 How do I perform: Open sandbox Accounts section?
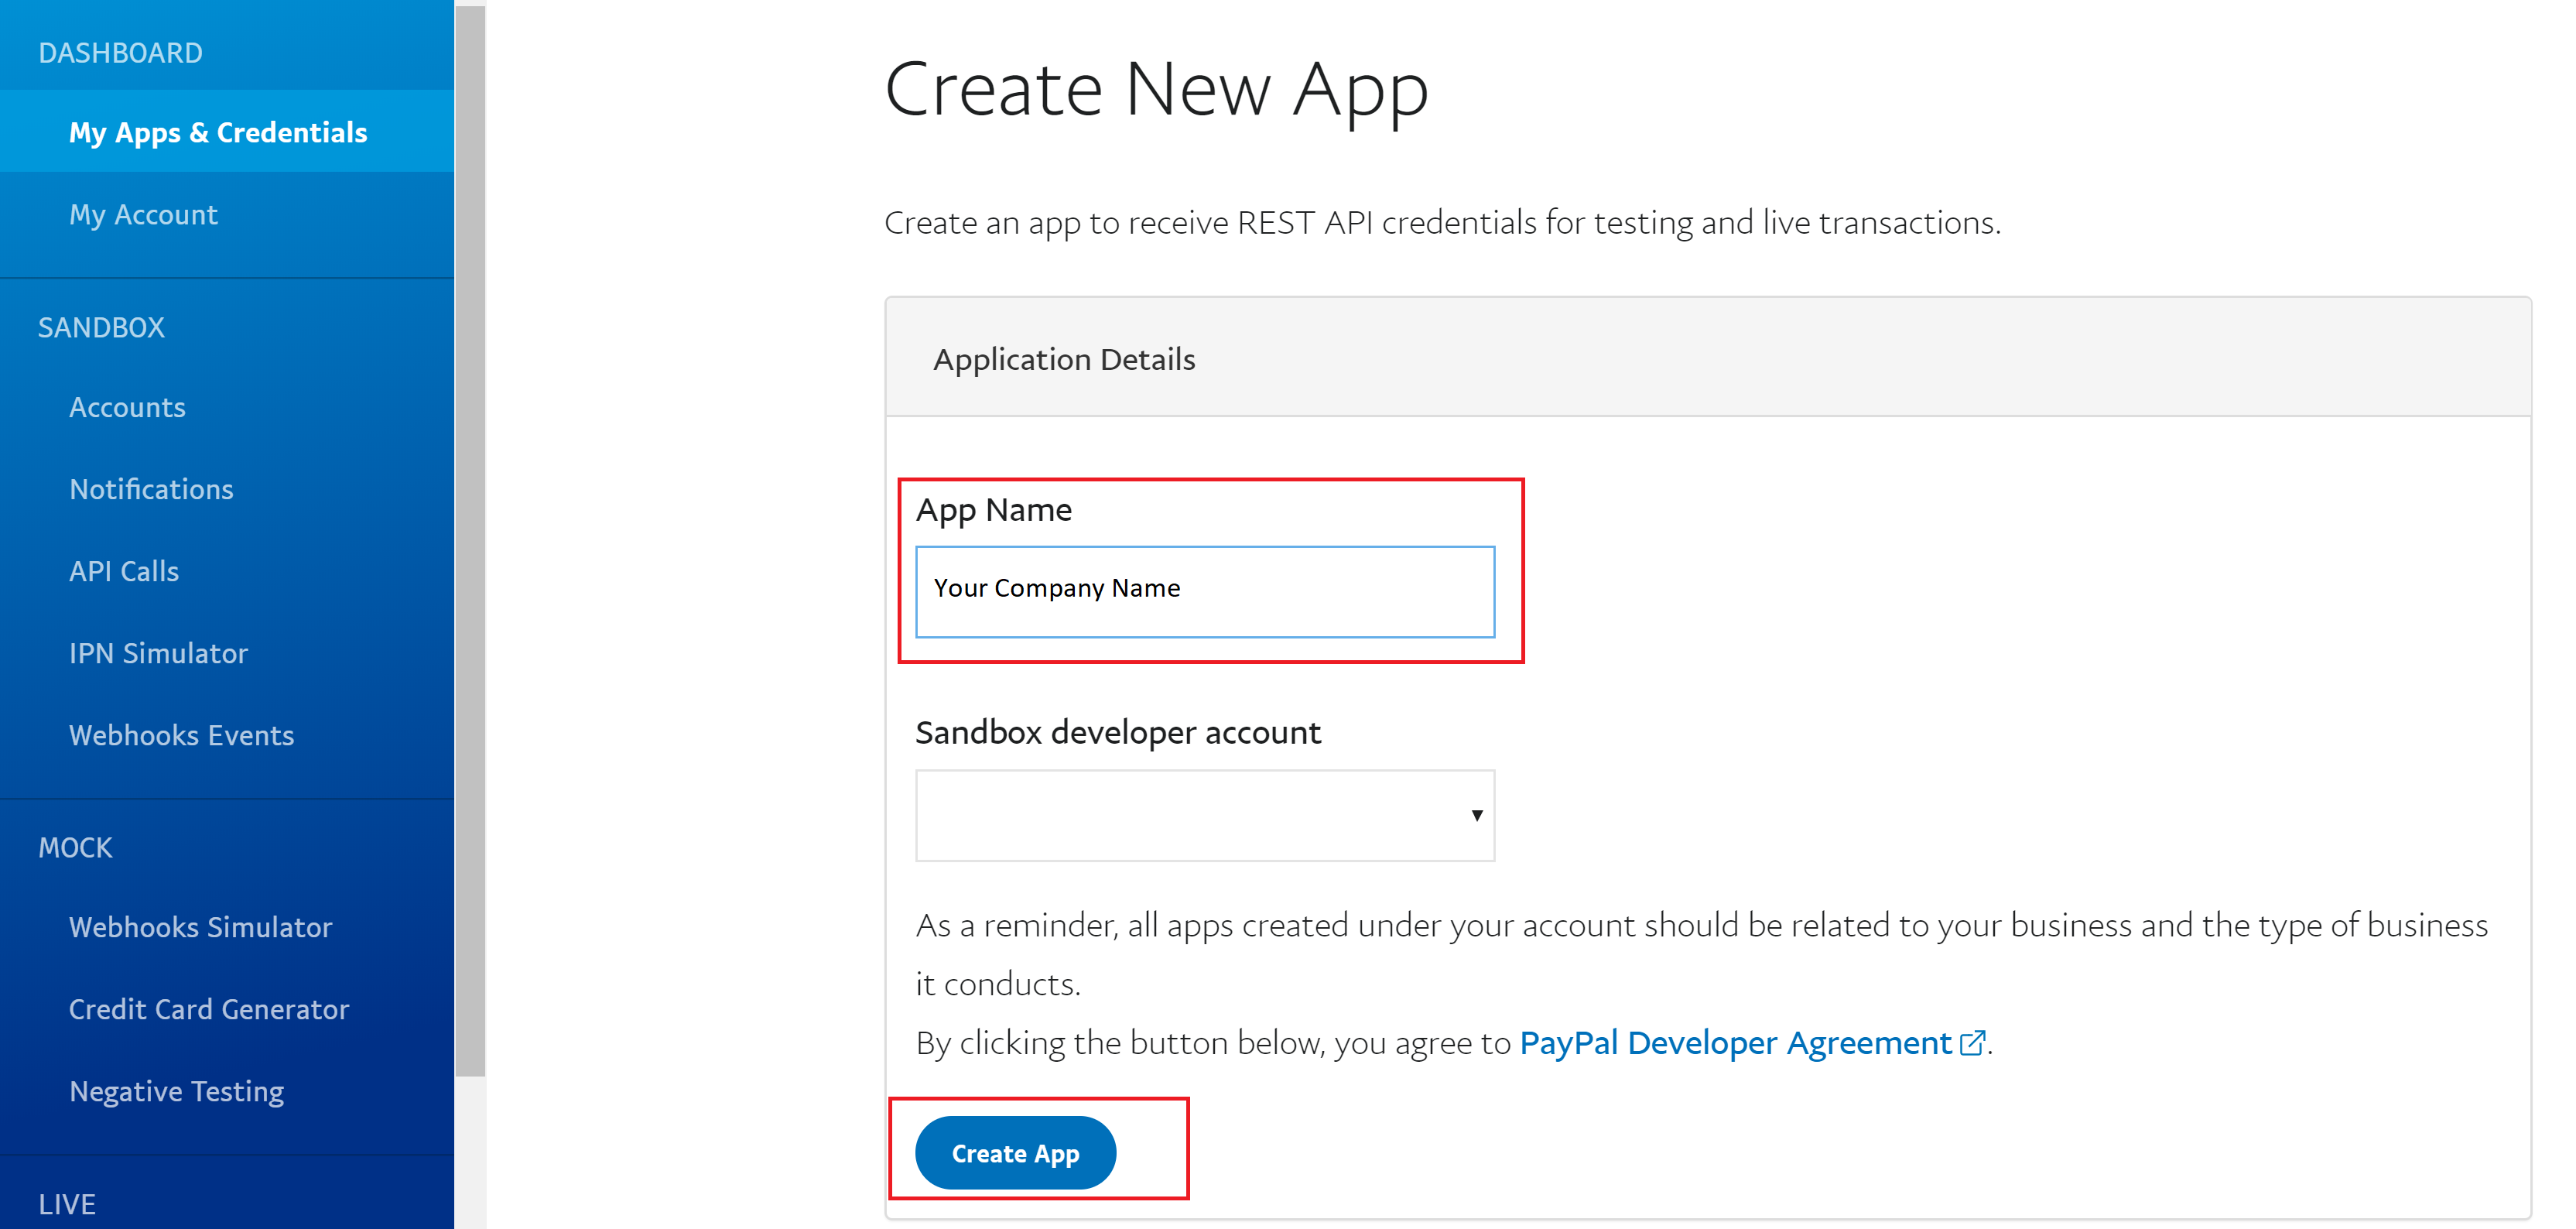point(127,407)
